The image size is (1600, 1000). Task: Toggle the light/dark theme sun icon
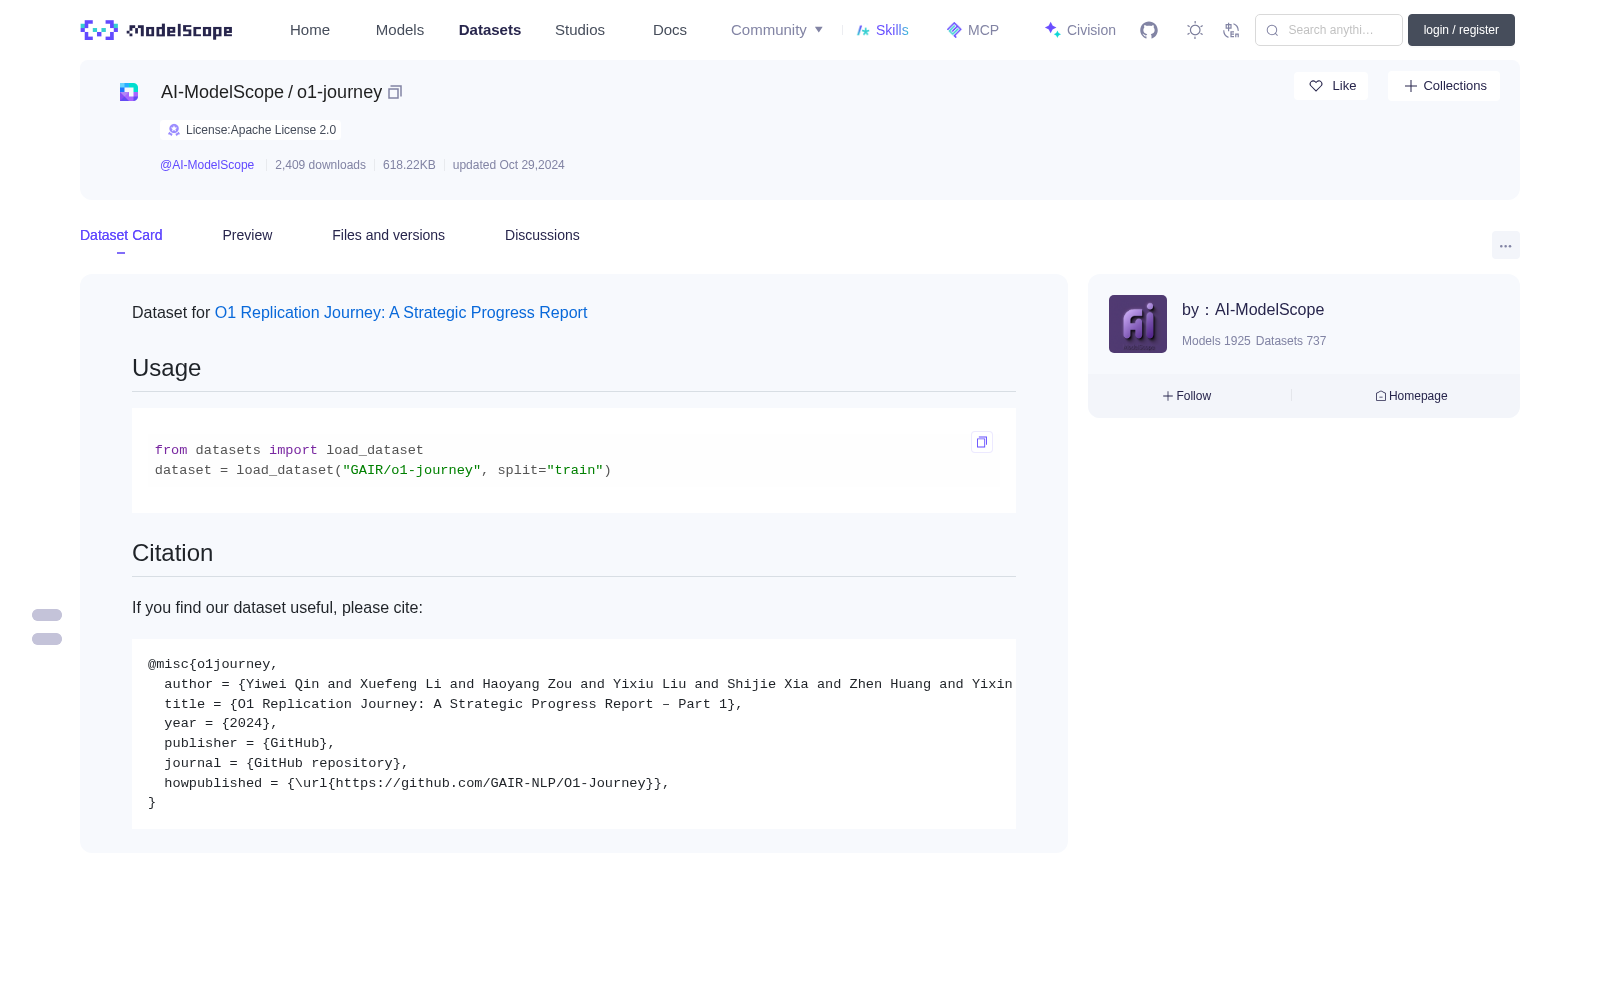click(x=1195, y=30)
